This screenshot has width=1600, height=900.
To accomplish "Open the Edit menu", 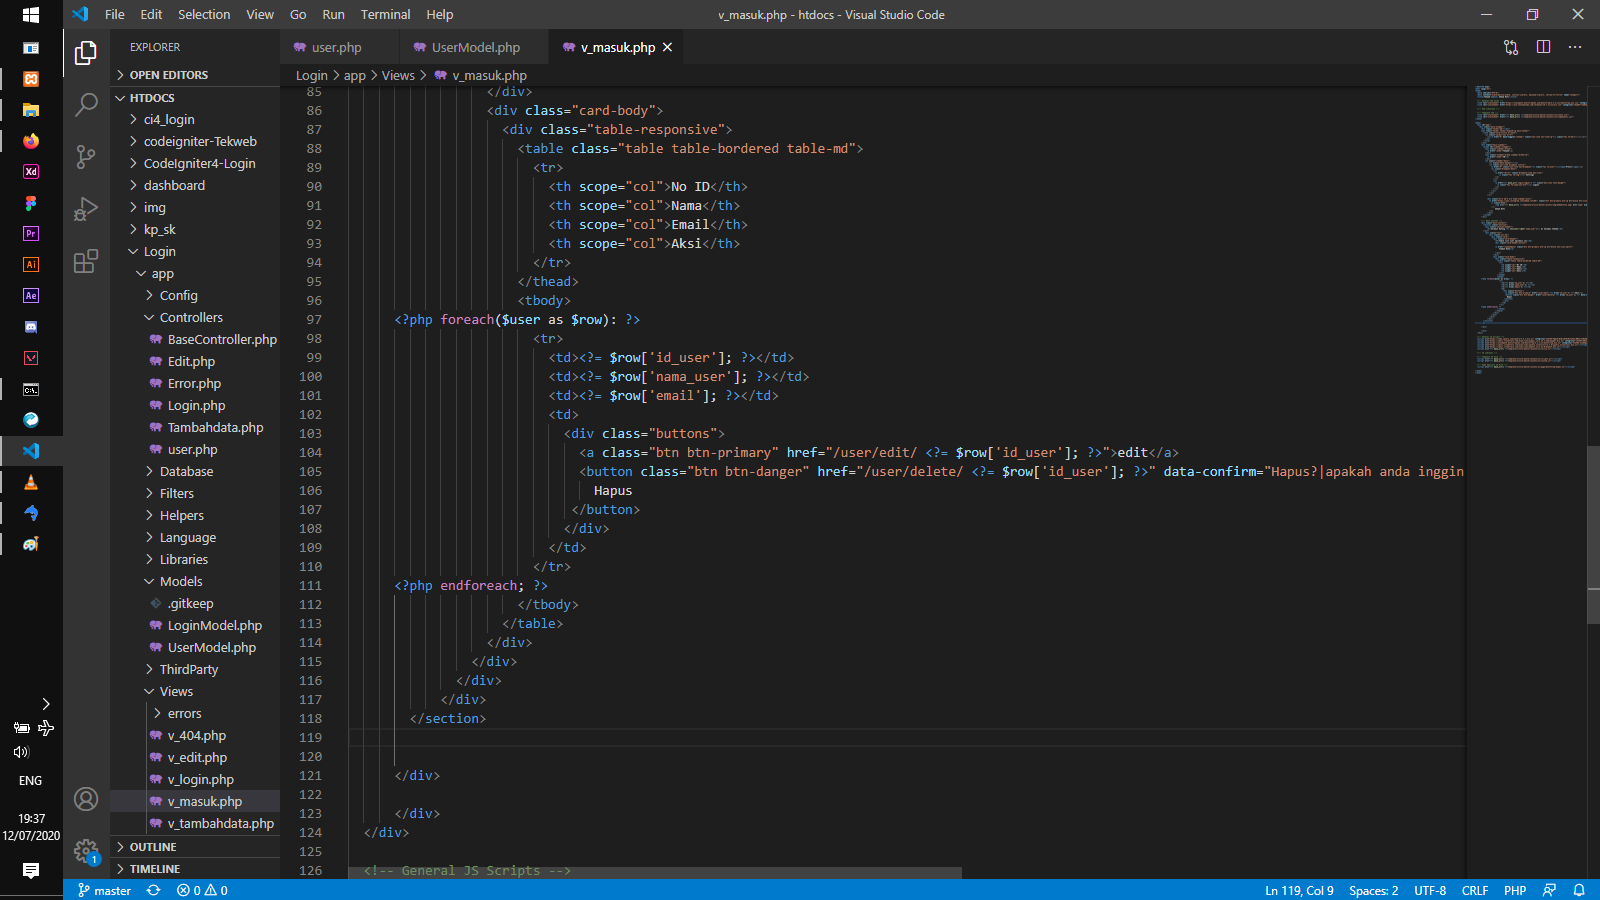I will [151, 14].
